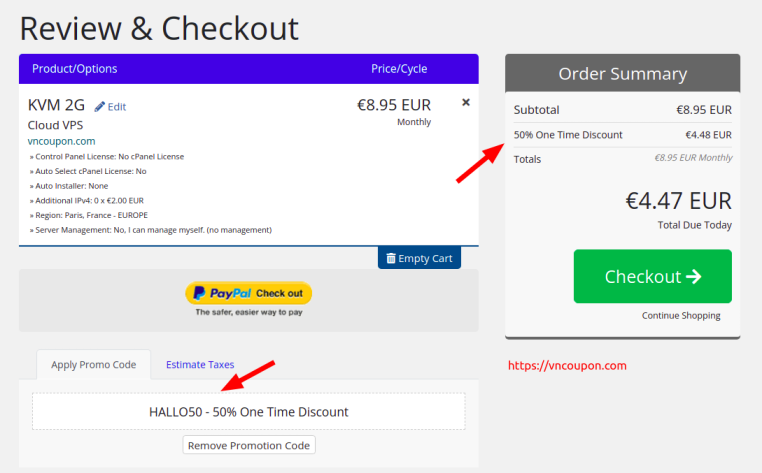Click the pencil Edit icon beside KVM 2G
The height and width of the screenshot is (473, 762).
coord(100,106)
